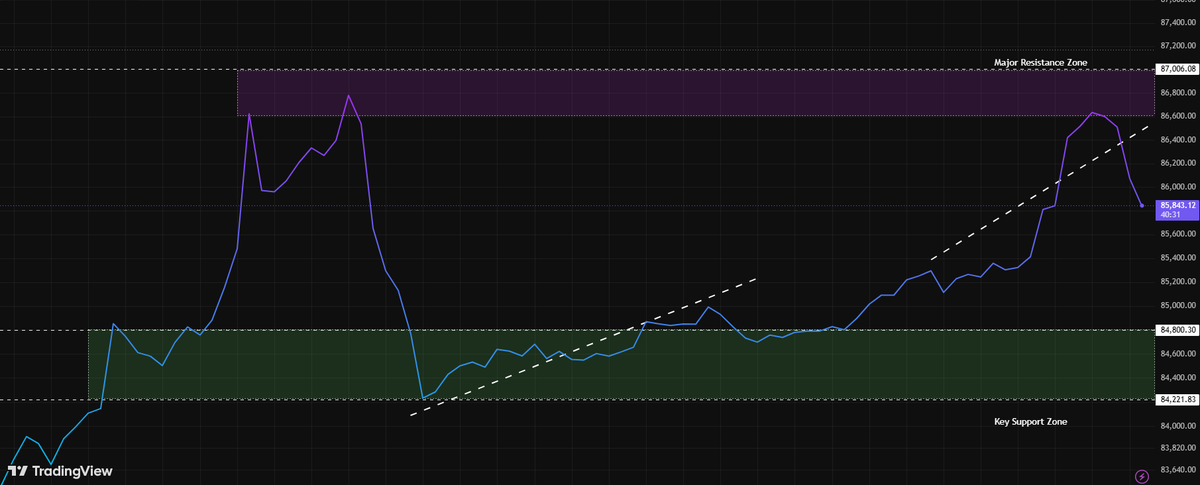
Task: Click the 85,400.00 axis price
Action: (1178, 258)
